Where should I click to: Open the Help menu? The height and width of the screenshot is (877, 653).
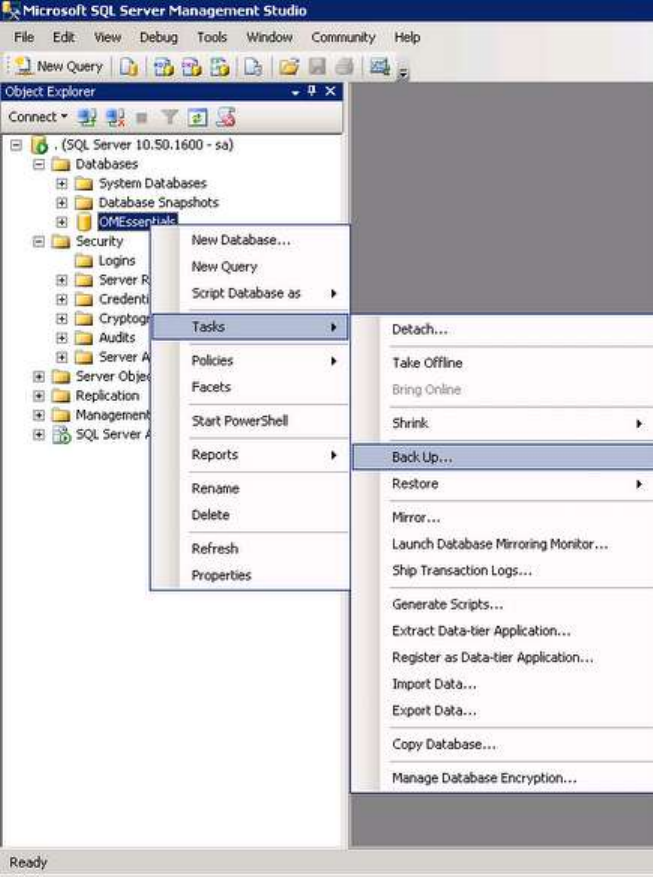point(407,37)
